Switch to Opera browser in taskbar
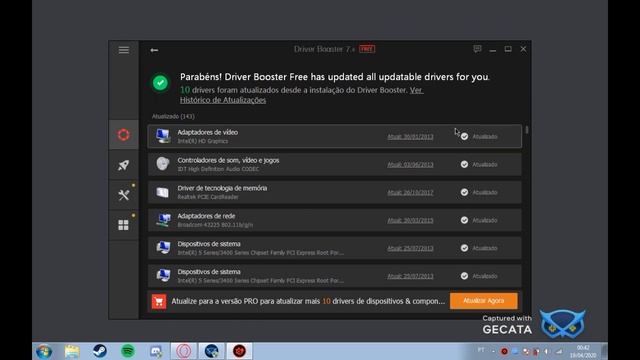The image size is (640, 360). (184, 351)
